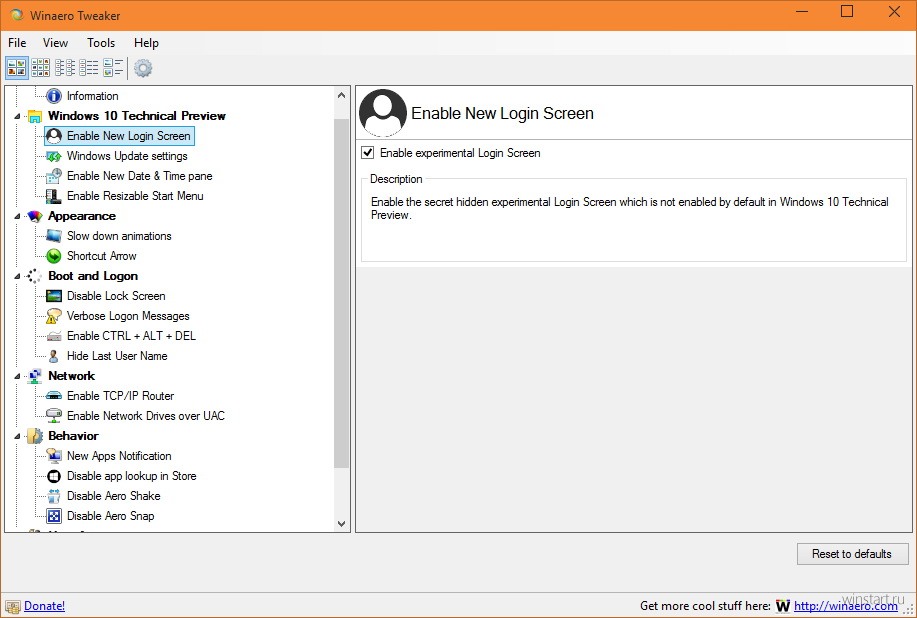Click the Disable Lock Screen icon
Viewport: 917px width, 618px height.
[54, 296]
